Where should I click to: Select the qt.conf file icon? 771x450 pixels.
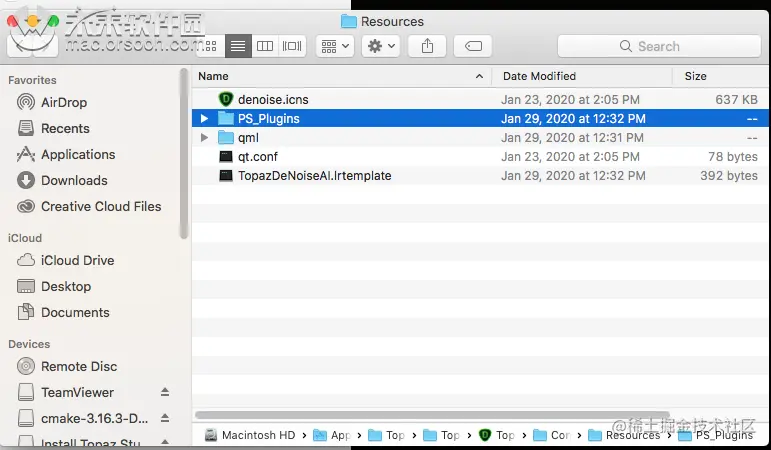coord(226,156)
